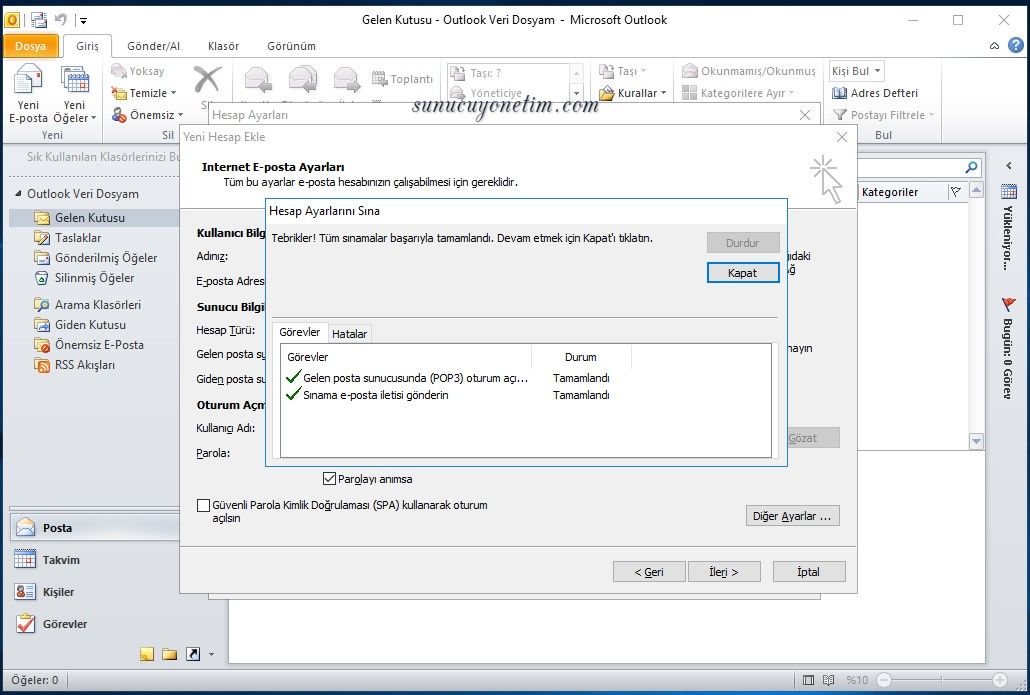
Task: Switch to the Klasör ribbon tab
Action: pyautogui.click(x=223, y=46)
